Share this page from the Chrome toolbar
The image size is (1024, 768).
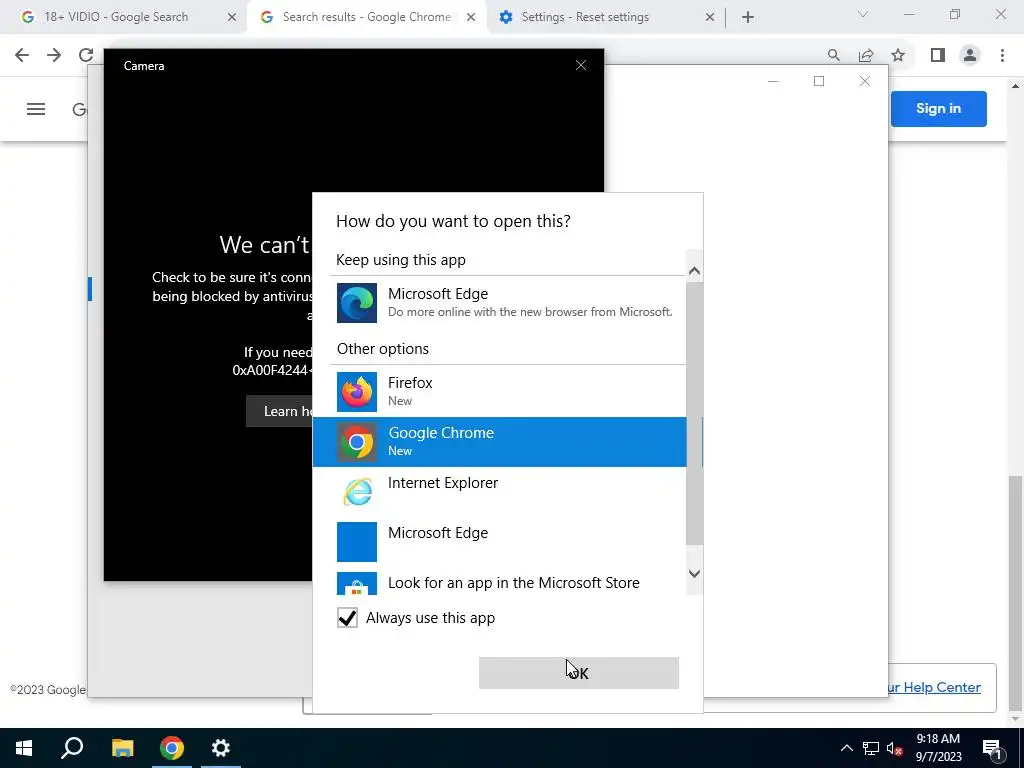866,56
